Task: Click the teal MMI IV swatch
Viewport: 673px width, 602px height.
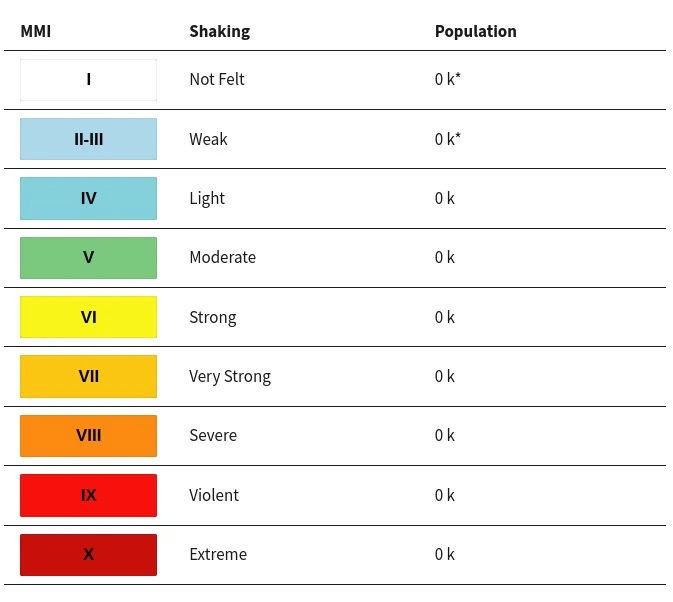Action: (x=88, y=198)
